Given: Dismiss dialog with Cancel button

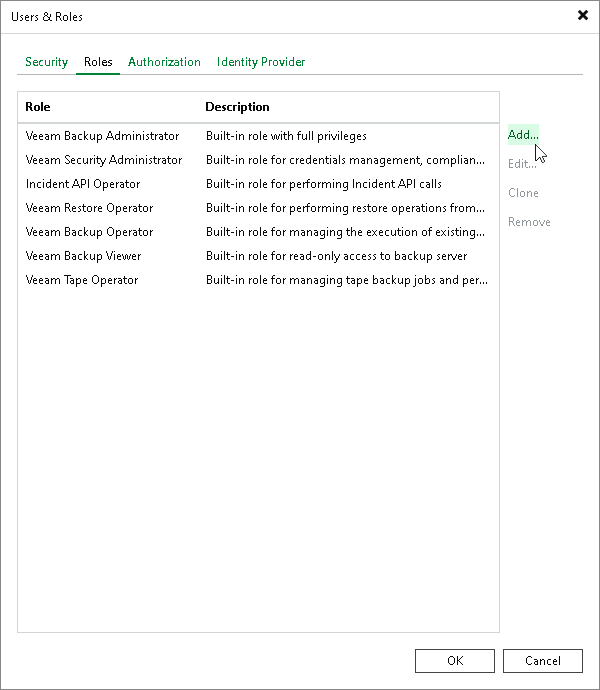Looking at the screenshot, I should coord(543,661).
